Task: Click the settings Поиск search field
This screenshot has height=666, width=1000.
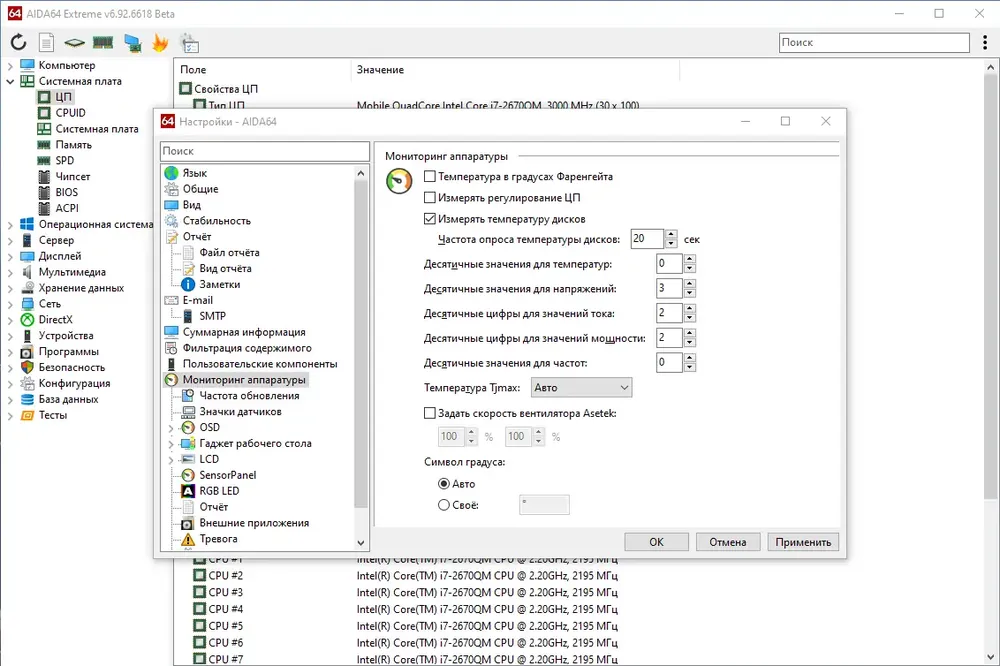Action: tap(265, 151)
